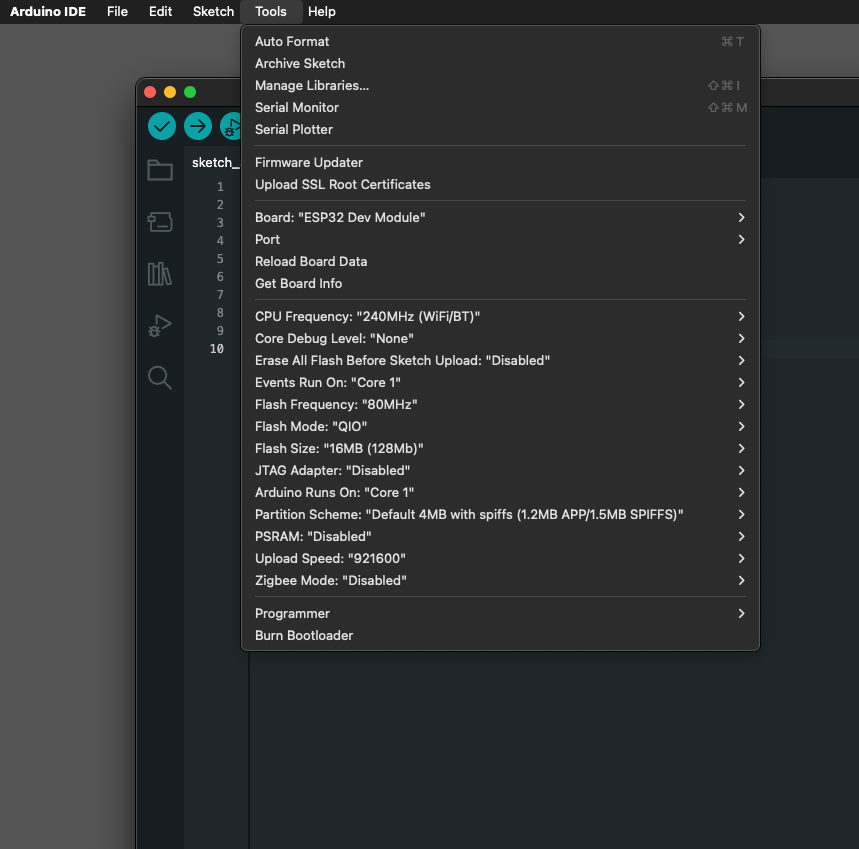Open Manage Libraries...
Image resolution: width=859 pixels, height=849 pixels.
pyautogui.click(x=500, y=85)
